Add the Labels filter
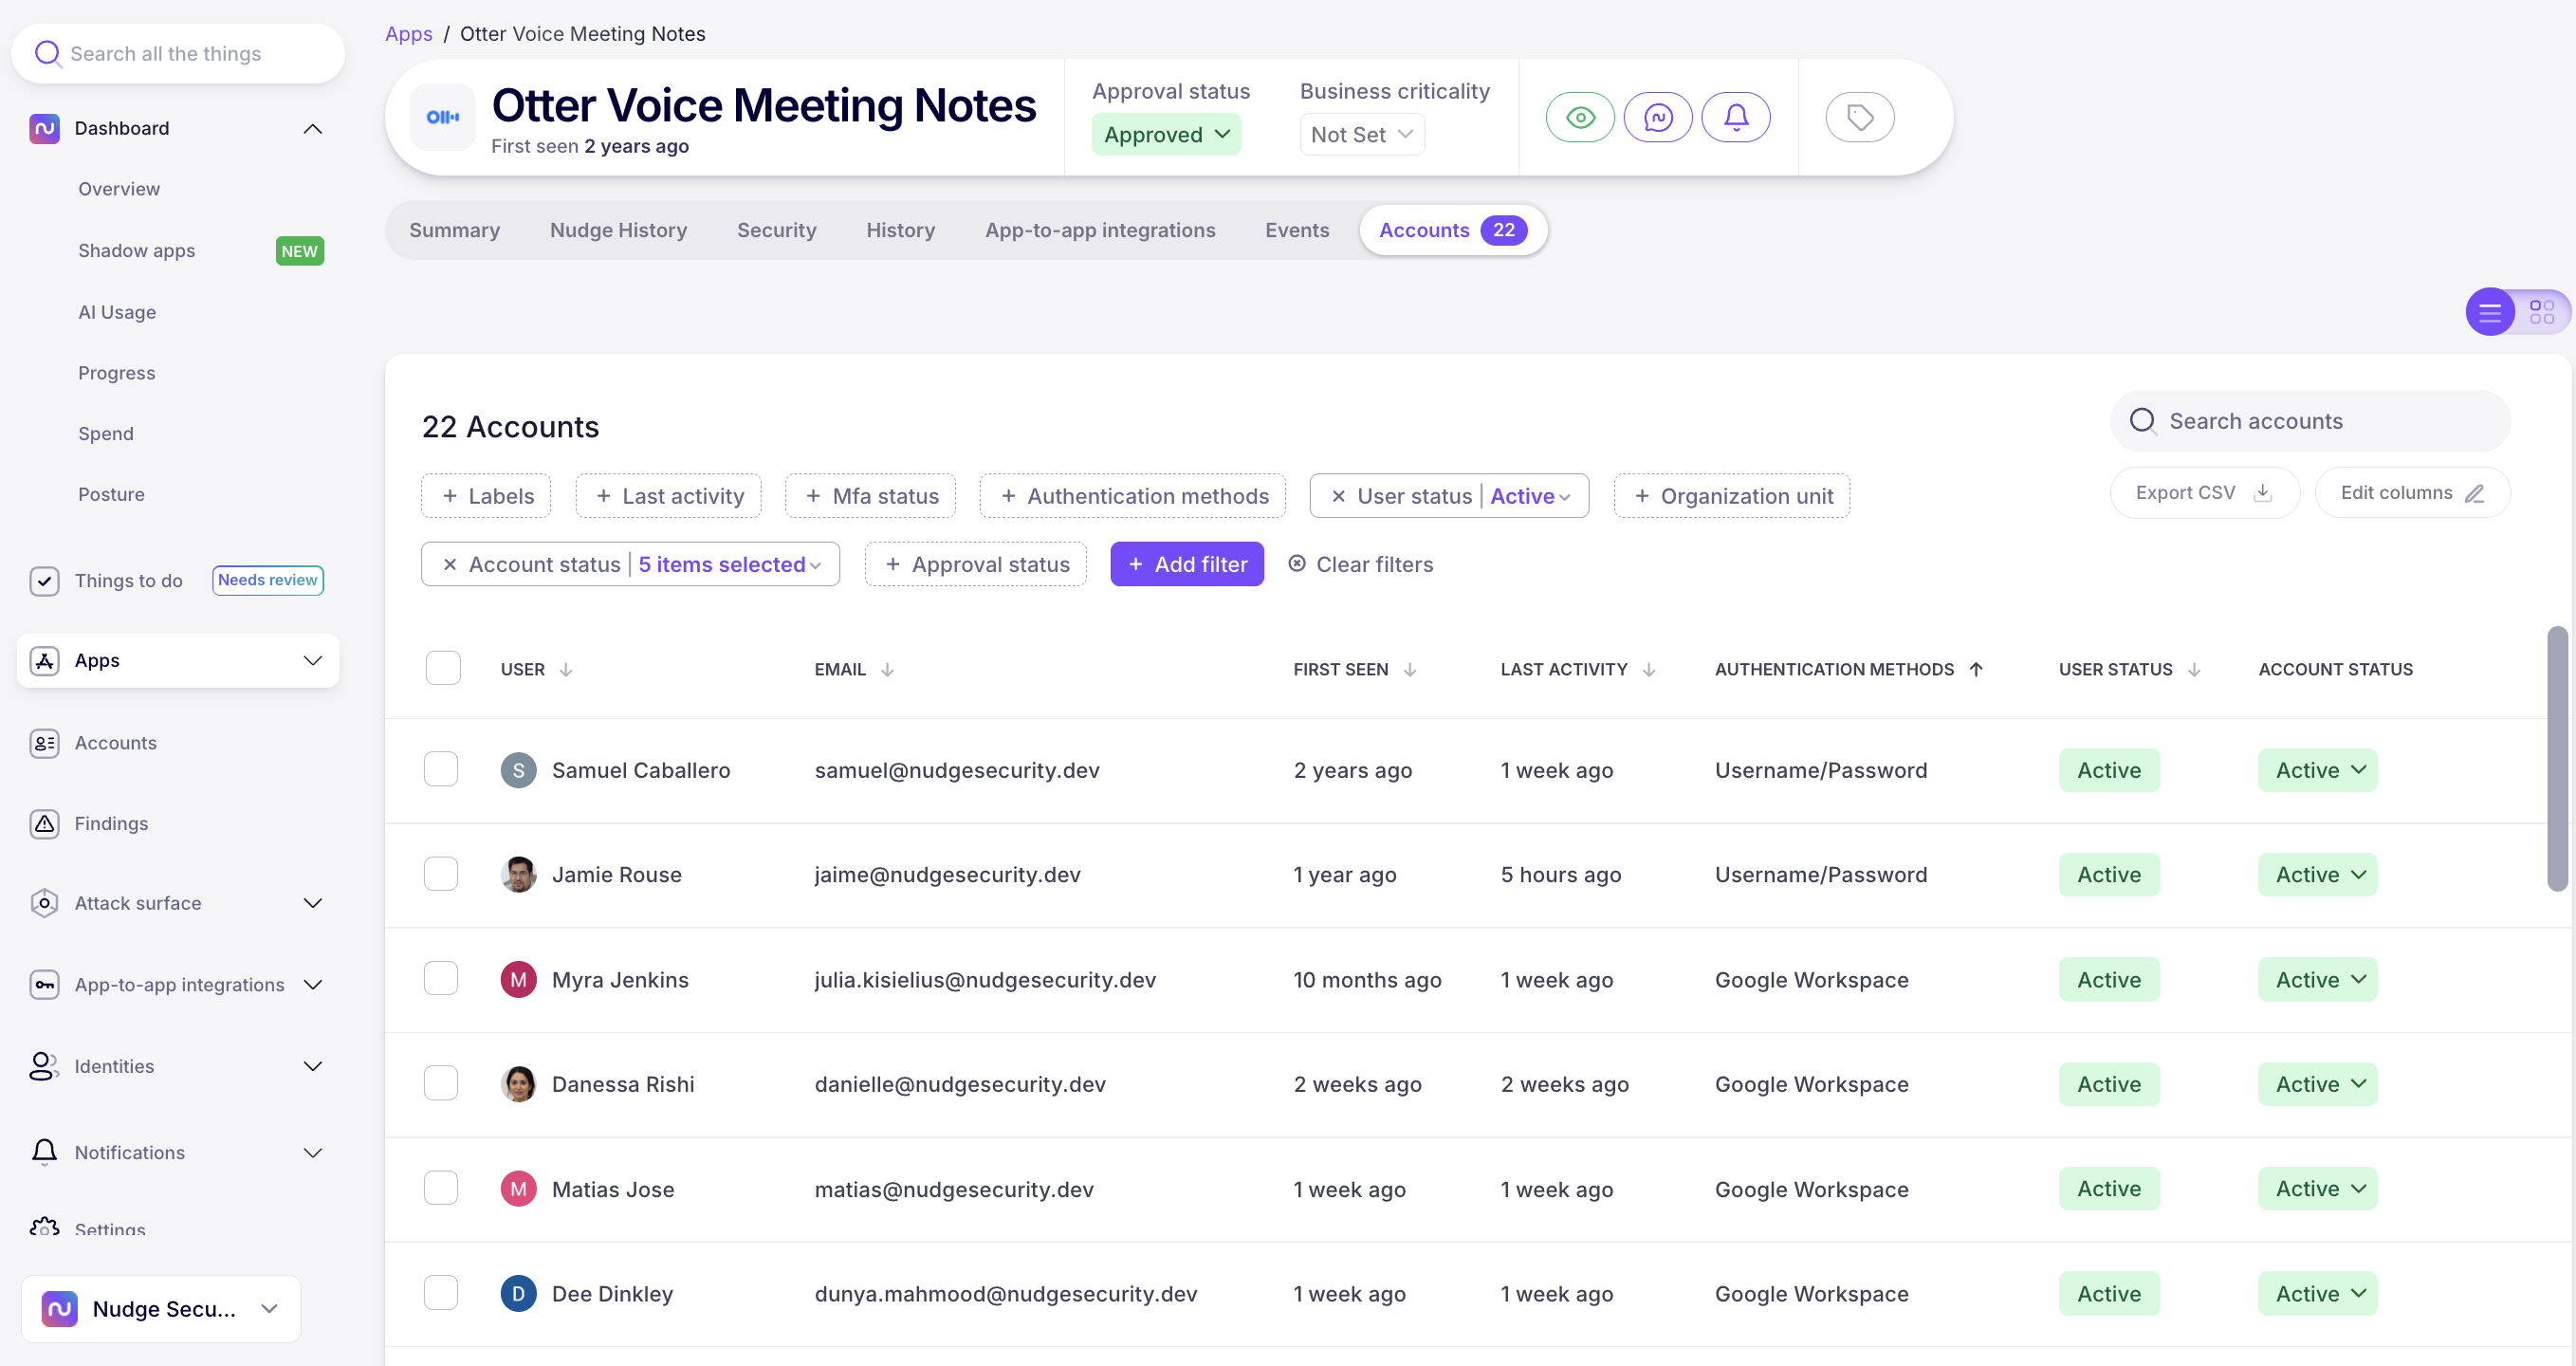The height and width of the screenshot is (1366, 2576). (x=486, y=497)
